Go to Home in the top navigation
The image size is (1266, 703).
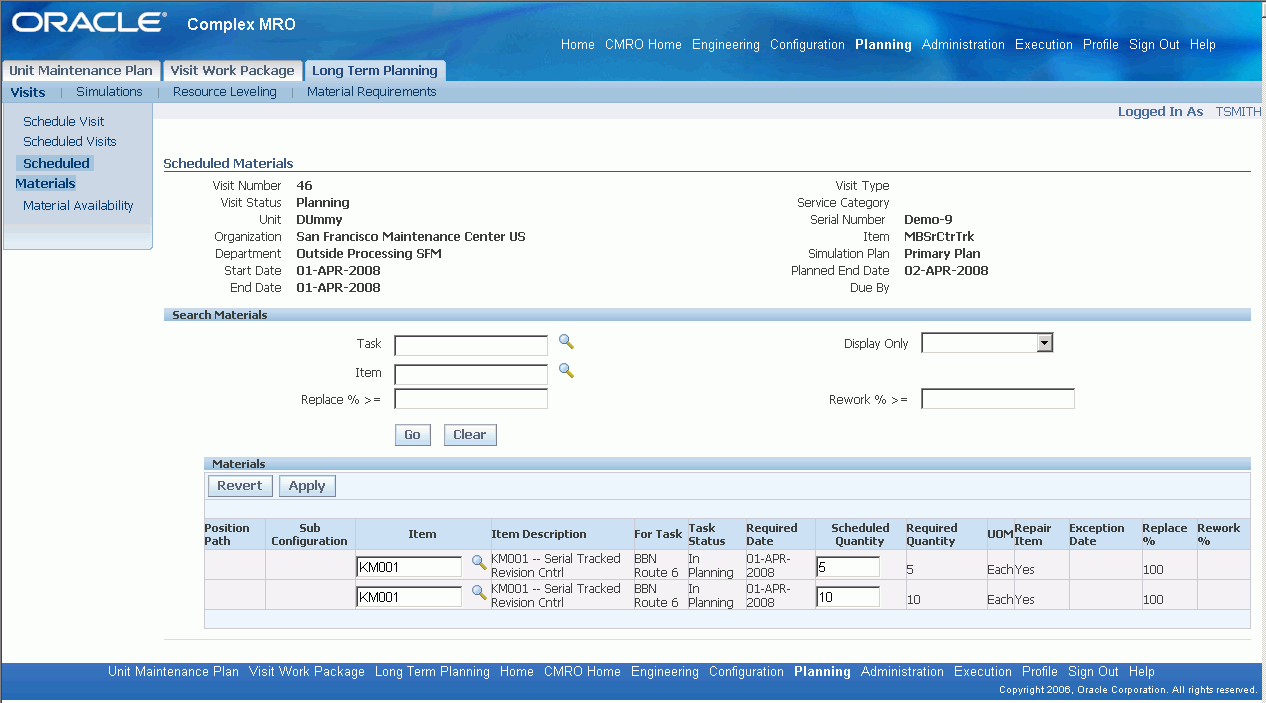pos(578,45)
